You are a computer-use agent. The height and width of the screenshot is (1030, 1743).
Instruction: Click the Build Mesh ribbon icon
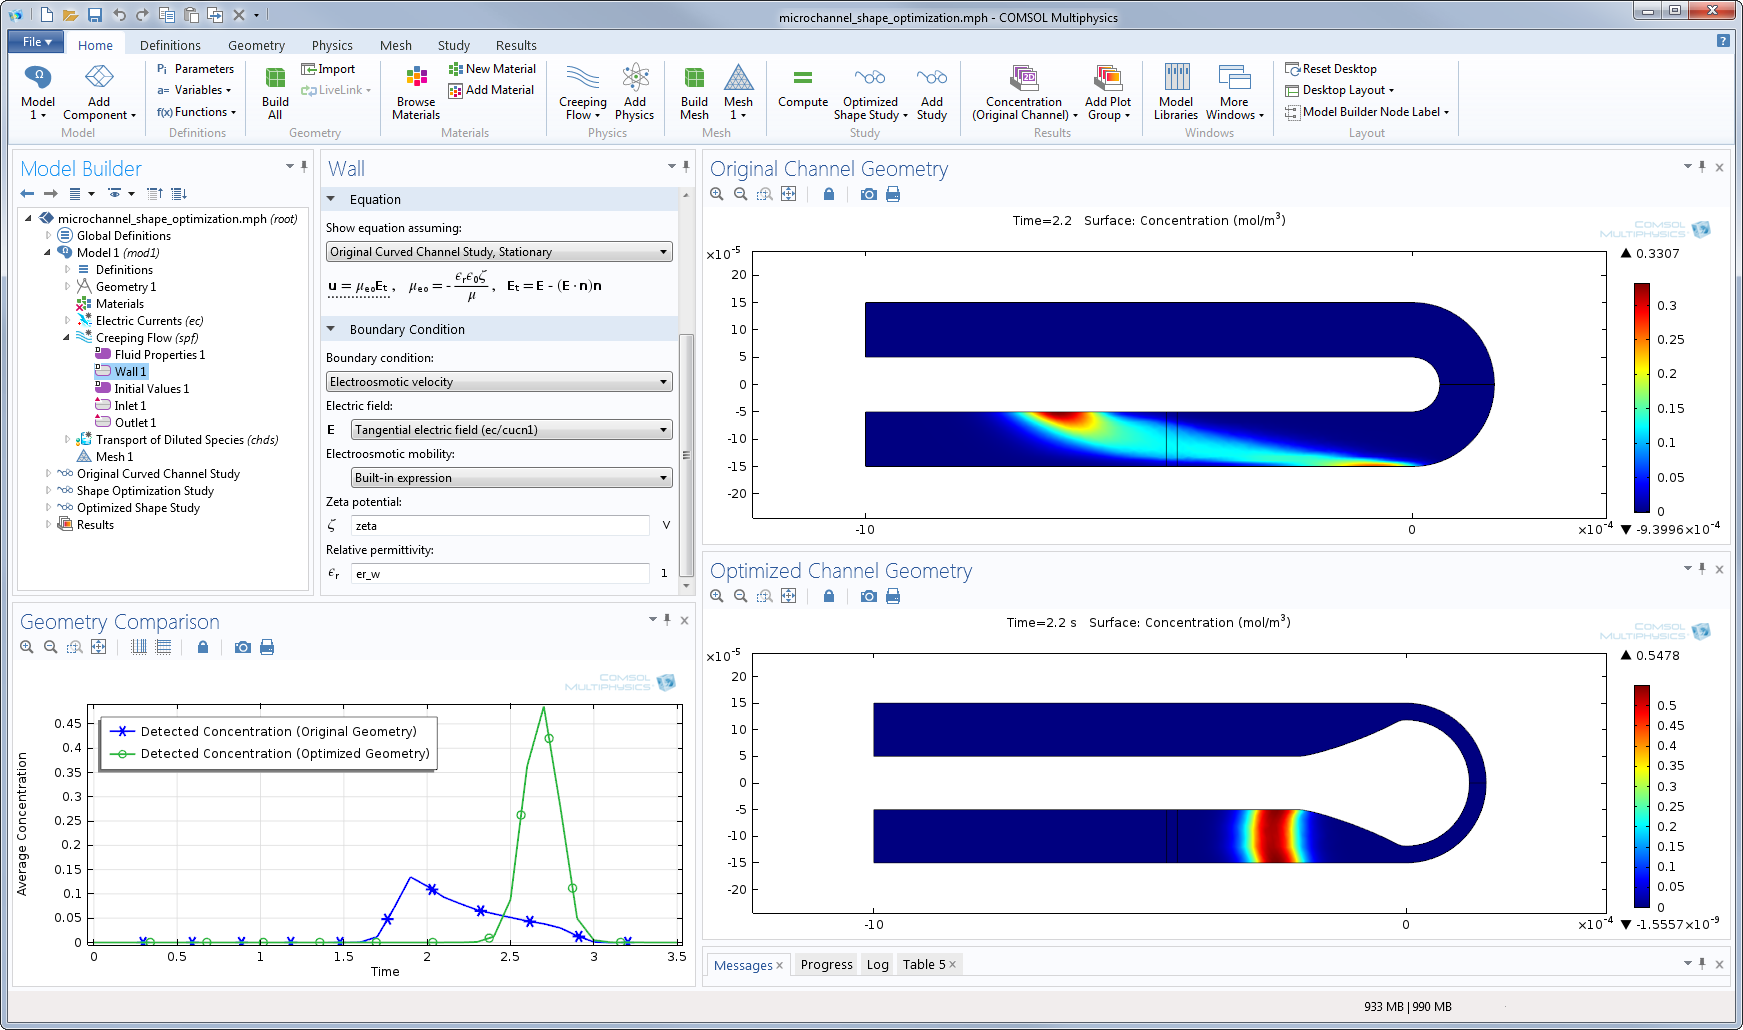pyautogui.click(x=694, y=78)
